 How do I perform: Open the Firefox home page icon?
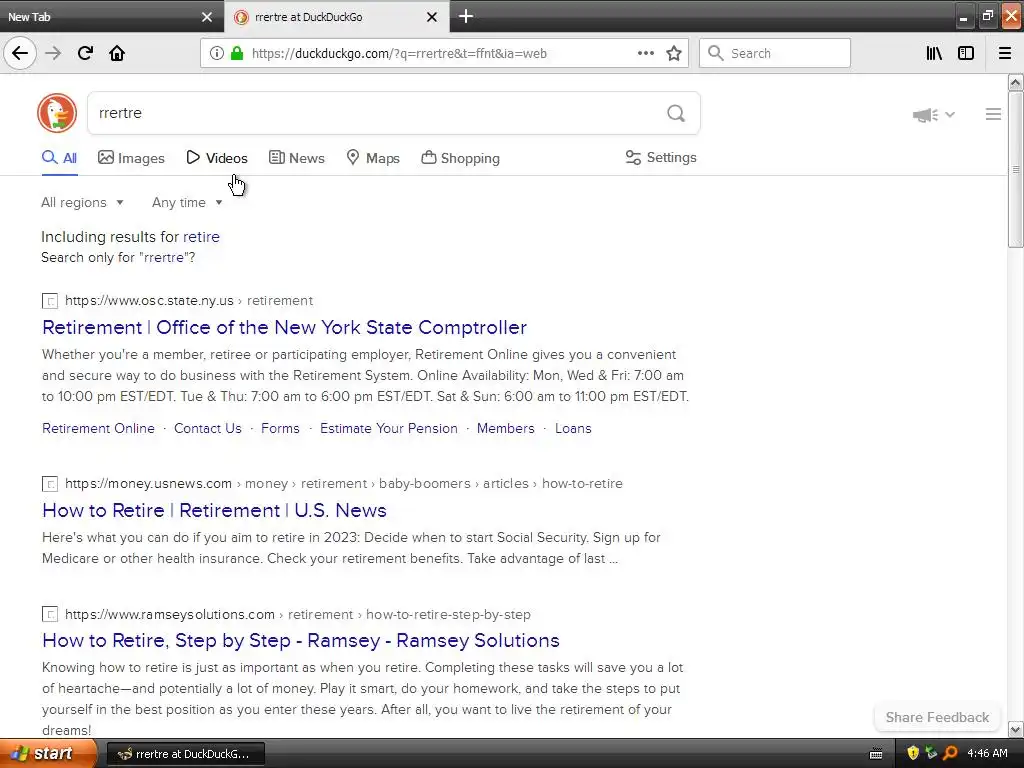[117, 53]
